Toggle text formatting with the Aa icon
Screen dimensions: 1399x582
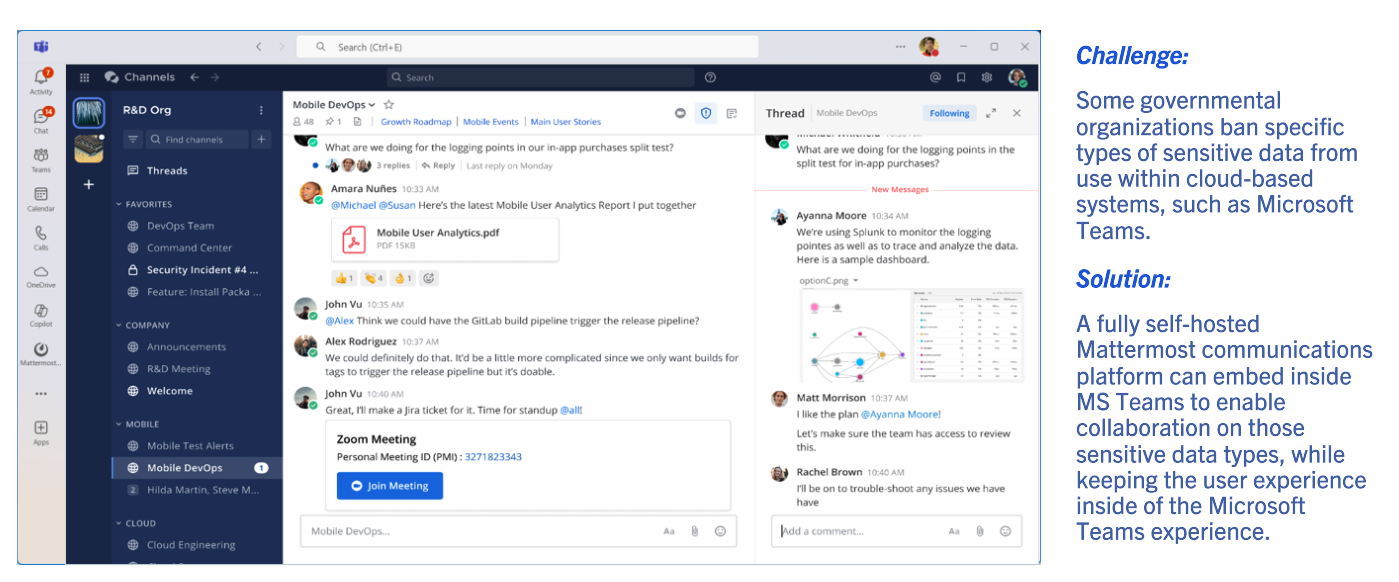point(669,531)
